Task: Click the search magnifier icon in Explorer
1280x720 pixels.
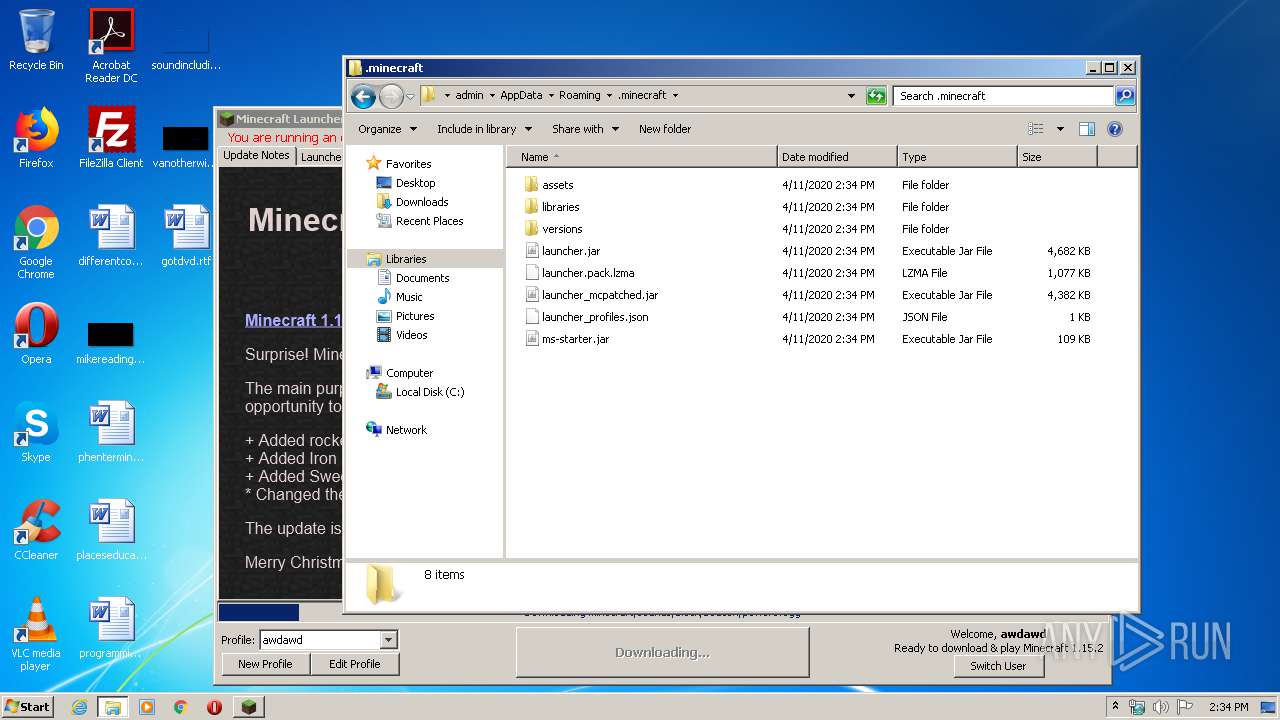Action: point(1125,96)
